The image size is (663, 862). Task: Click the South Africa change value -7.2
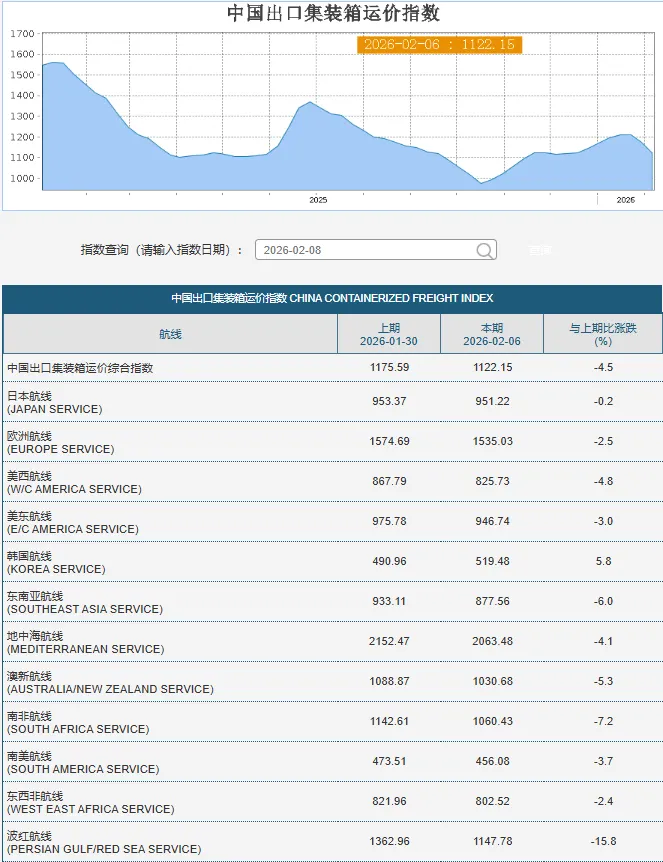click(x=603, y=721)
